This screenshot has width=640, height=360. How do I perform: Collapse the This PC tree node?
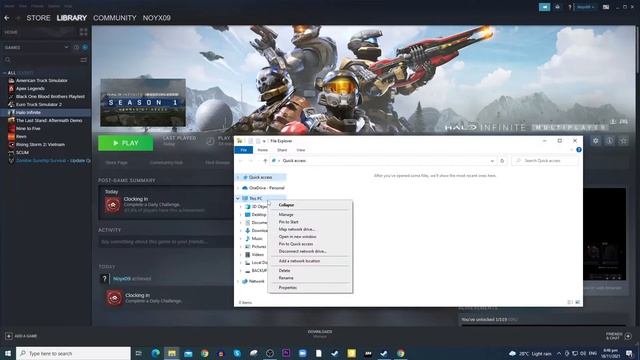238,198
